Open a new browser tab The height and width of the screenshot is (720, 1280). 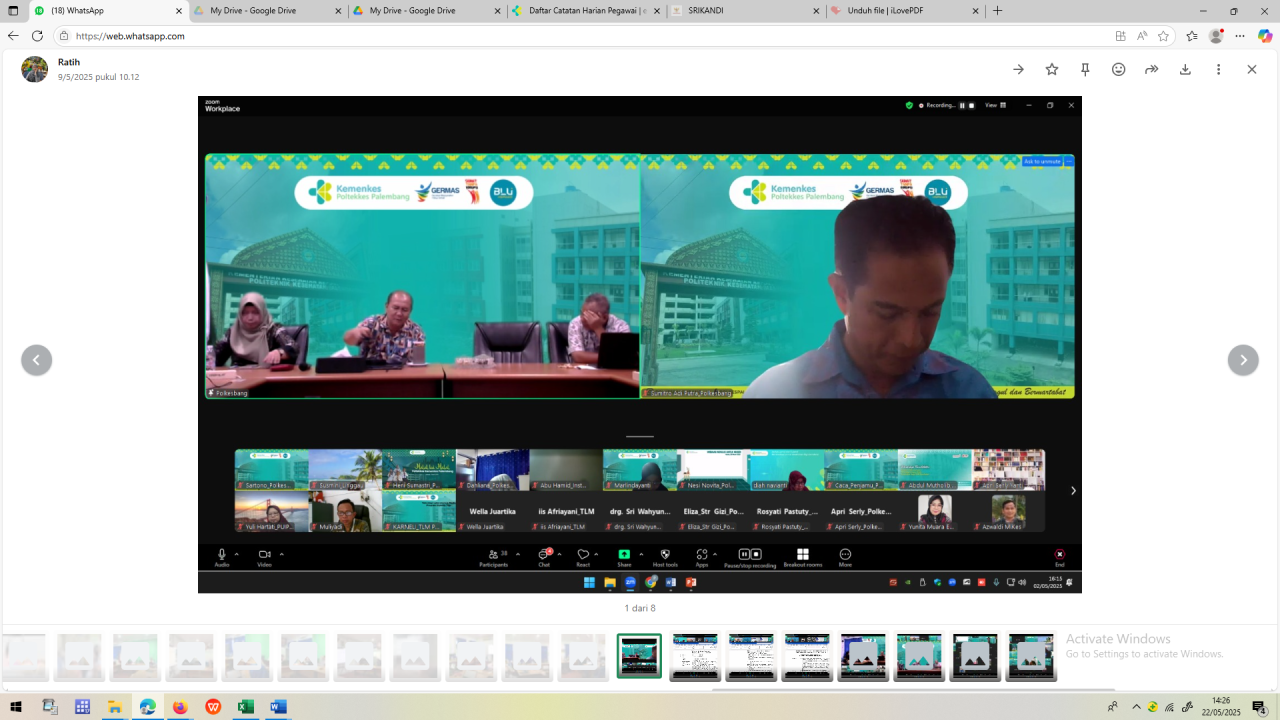[997, 11]
